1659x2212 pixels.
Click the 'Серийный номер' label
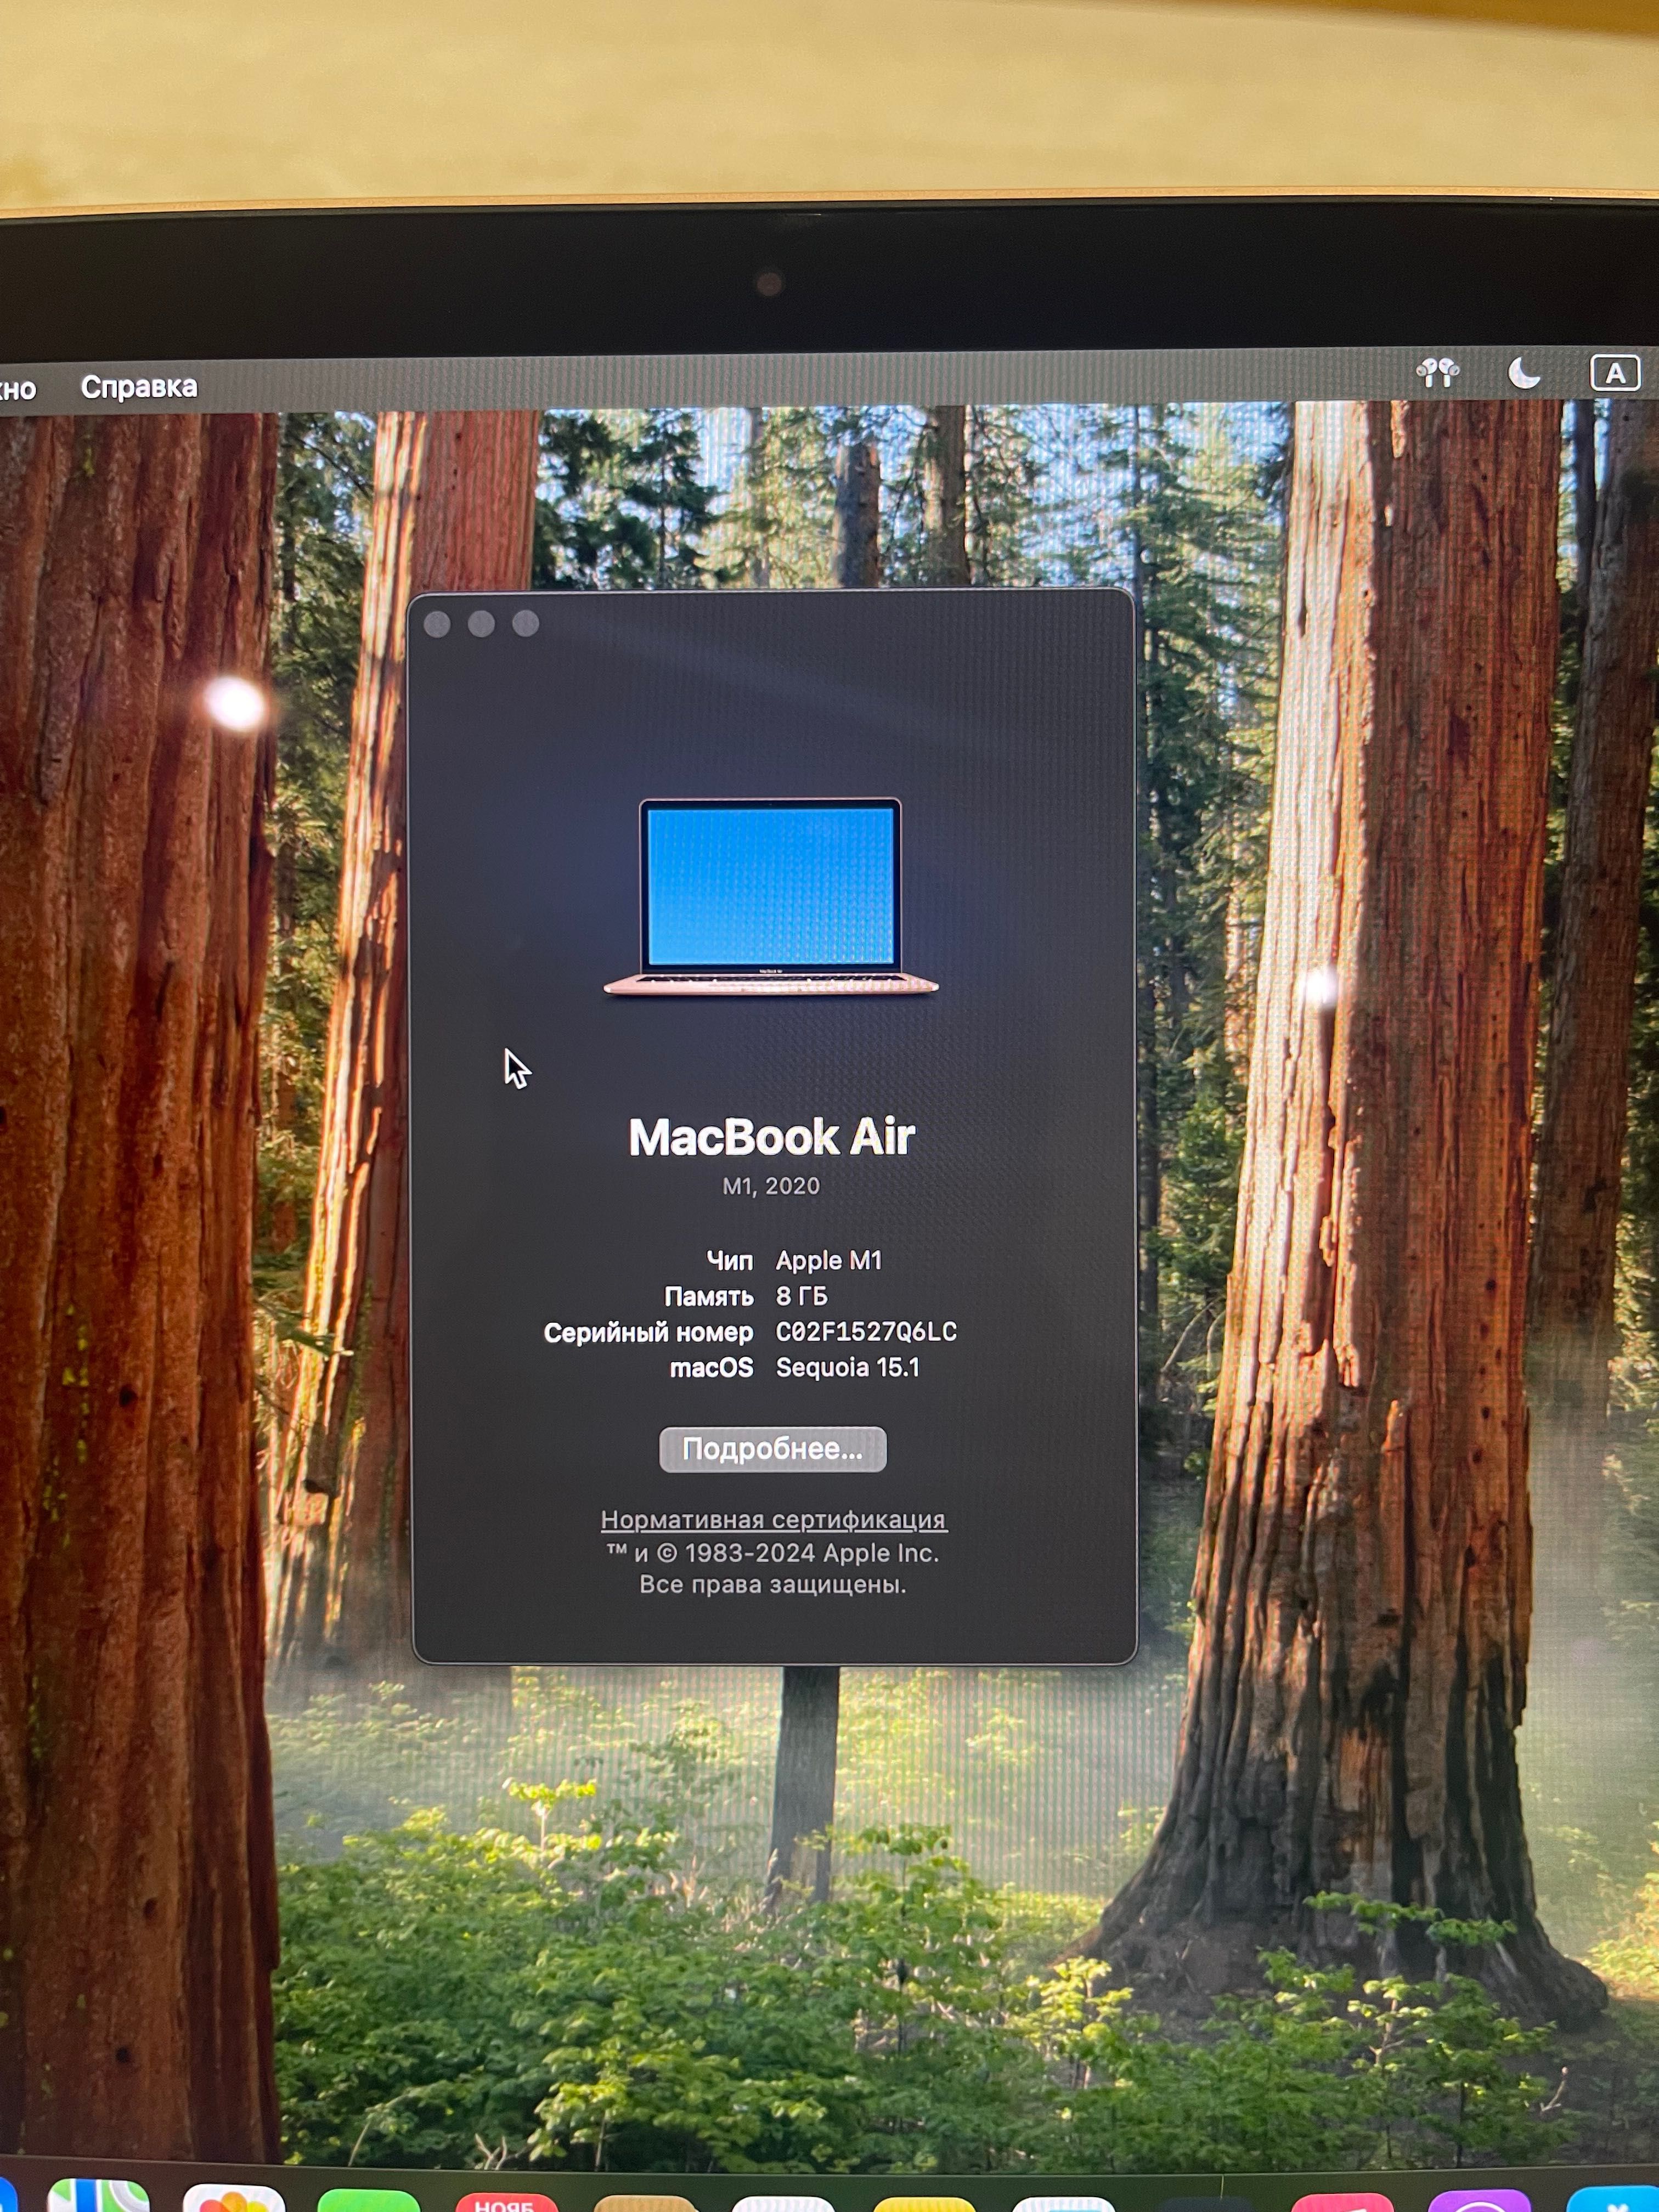pos(648,1332)
